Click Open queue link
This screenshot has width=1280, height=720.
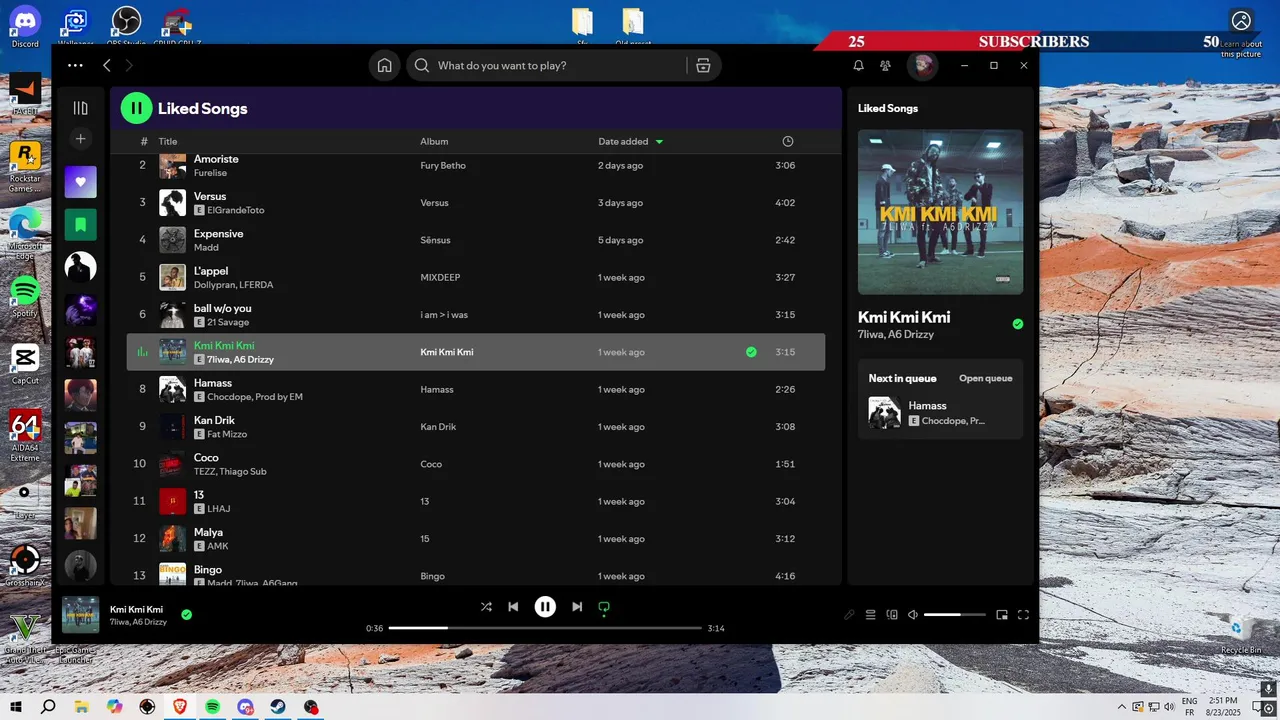click(x=986, y=378)
